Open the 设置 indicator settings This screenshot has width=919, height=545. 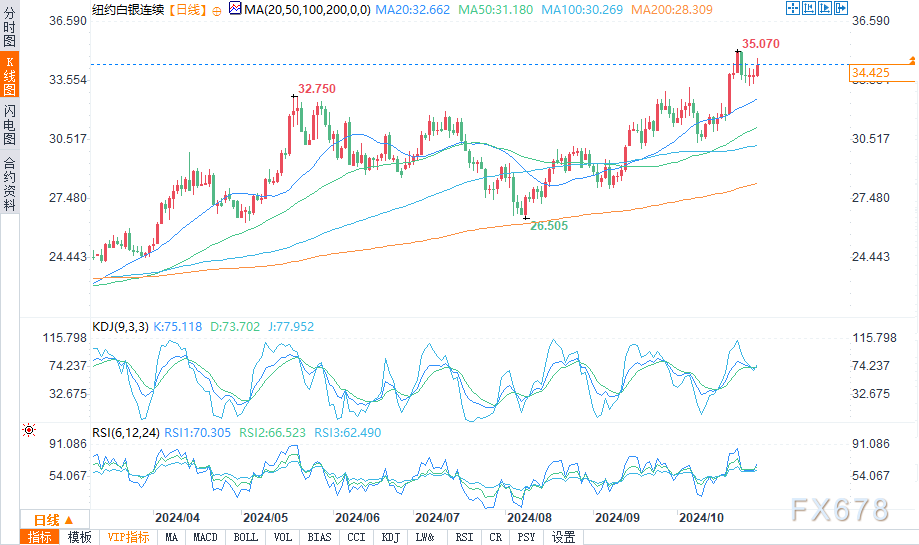[563, 537]
